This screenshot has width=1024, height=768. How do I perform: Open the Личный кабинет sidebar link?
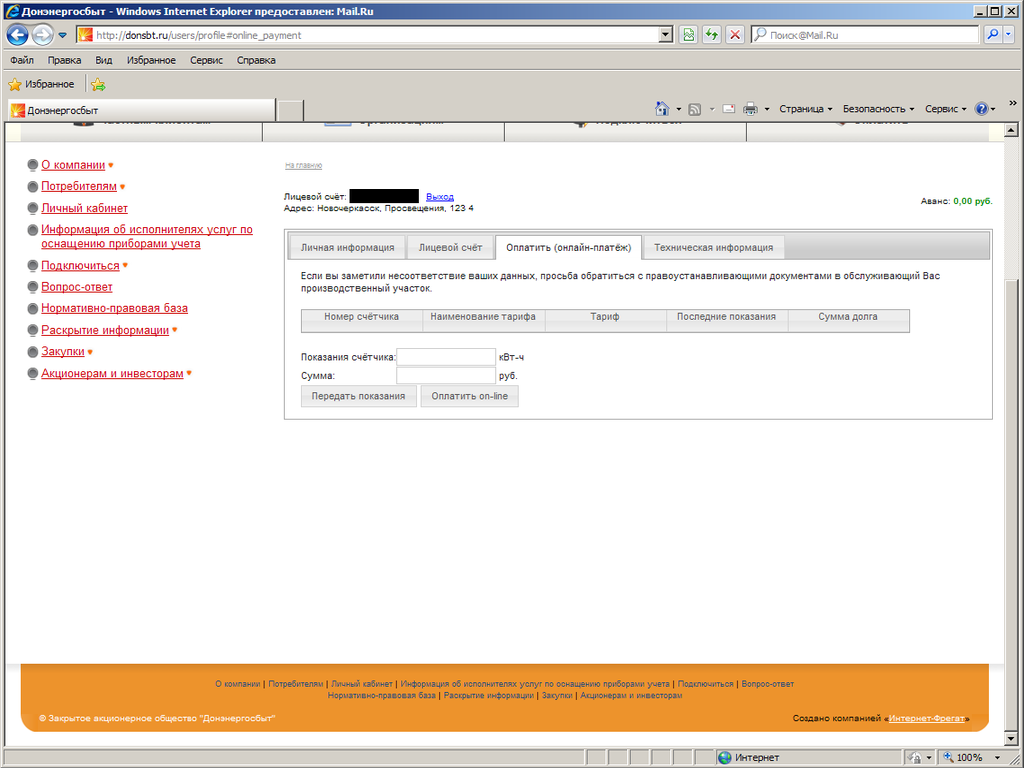coord(84,208)
